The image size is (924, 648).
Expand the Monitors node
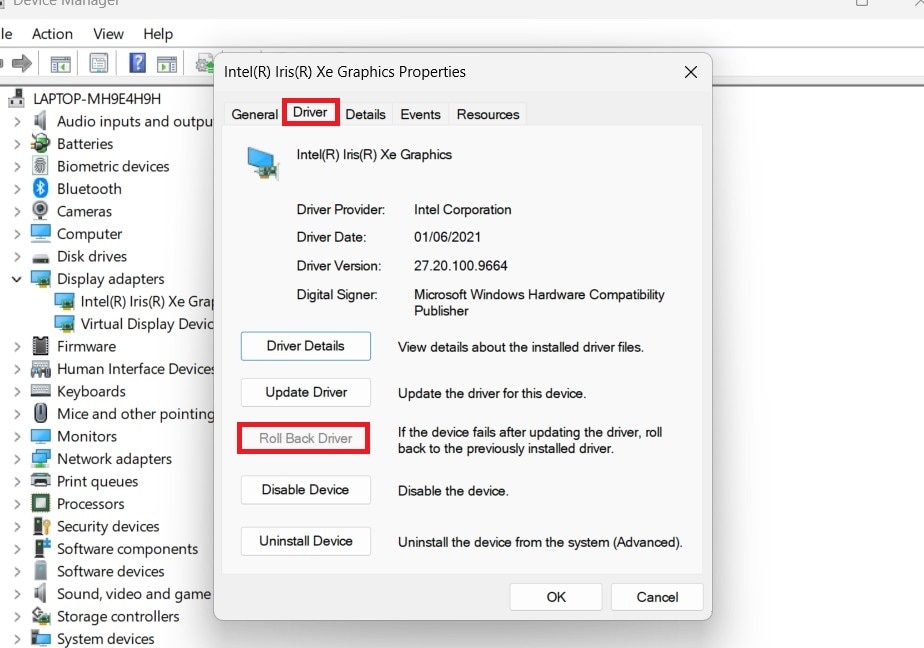[17, 437]
